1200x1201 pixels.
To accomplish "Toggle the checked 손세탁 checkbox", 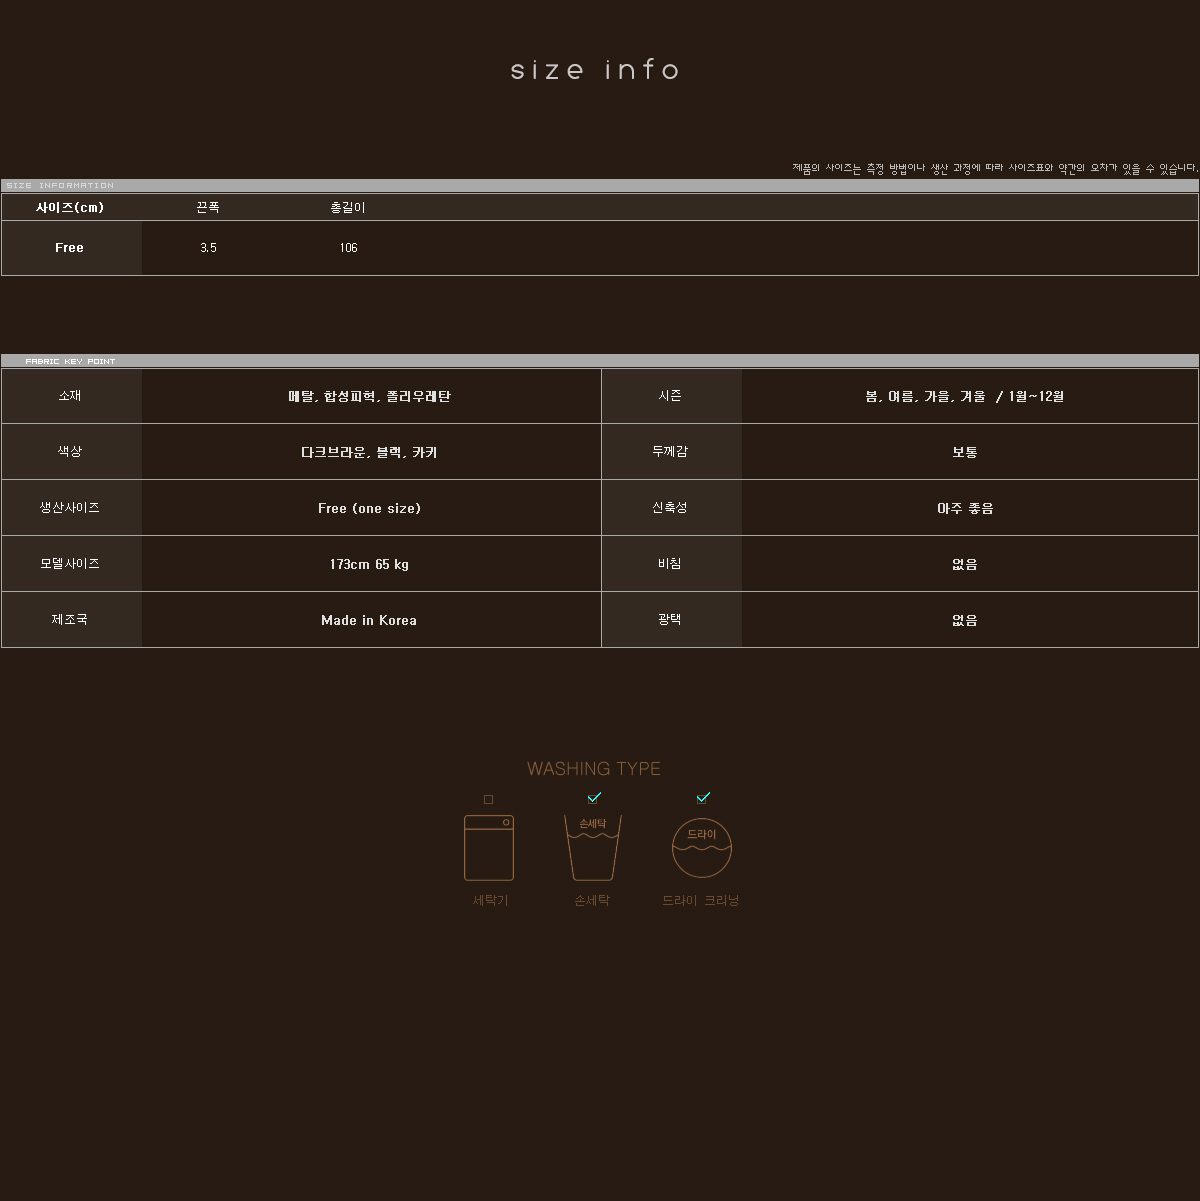I will coord(594,798).
